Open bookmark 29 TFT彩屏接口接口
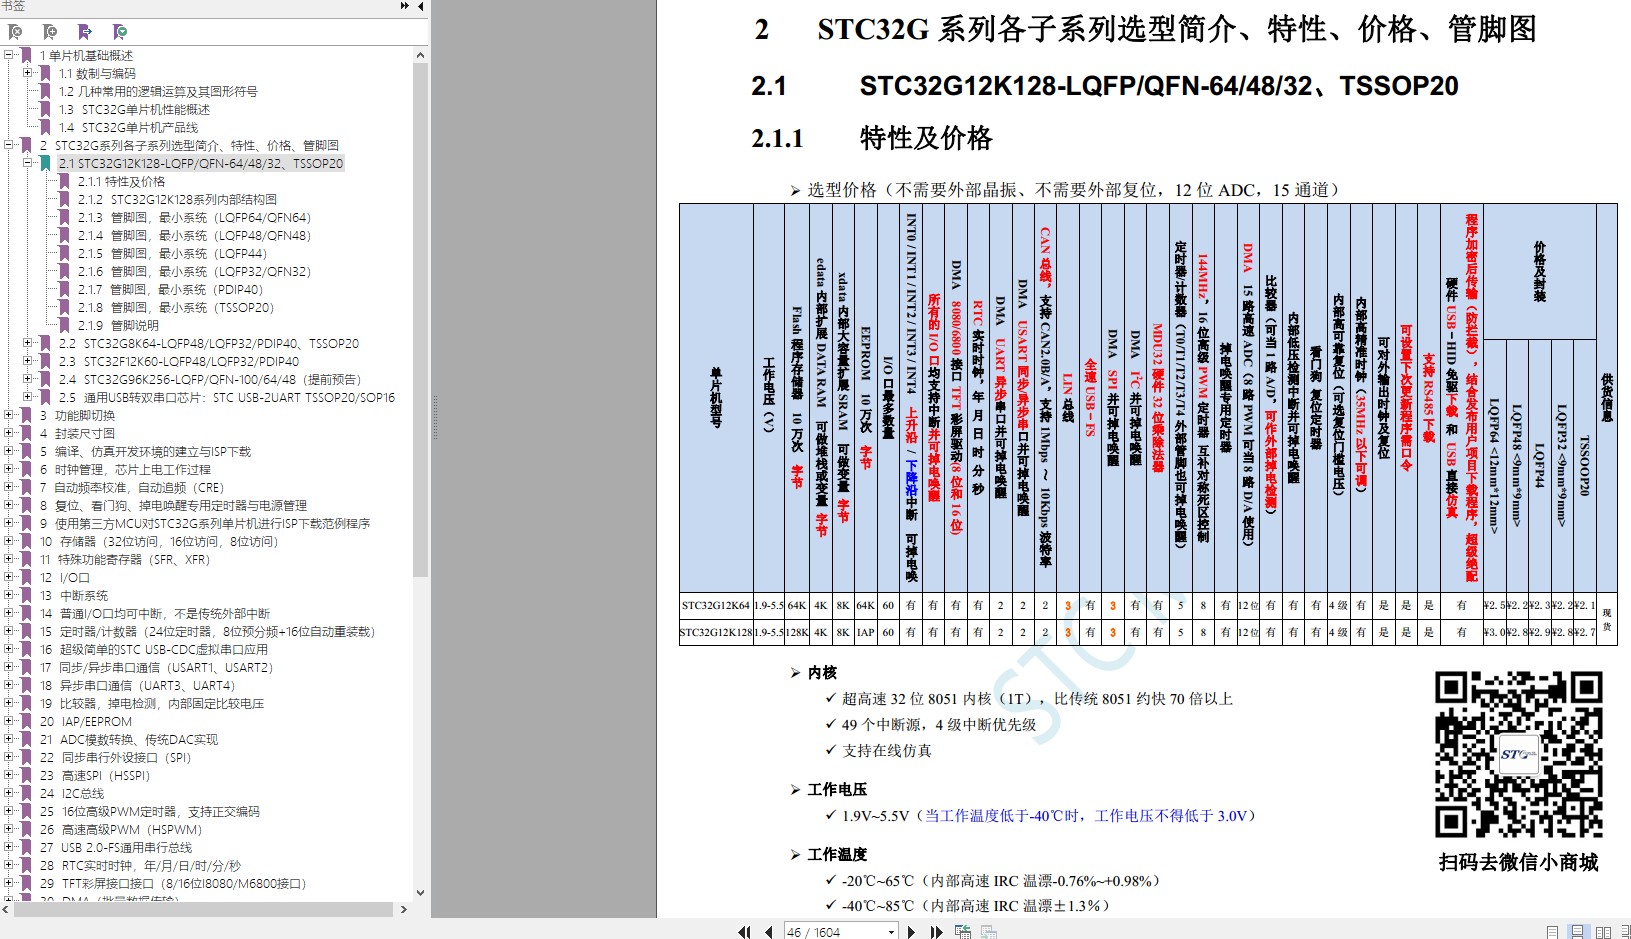This screenshot has height=939, width=1631. tap(173, 883)
